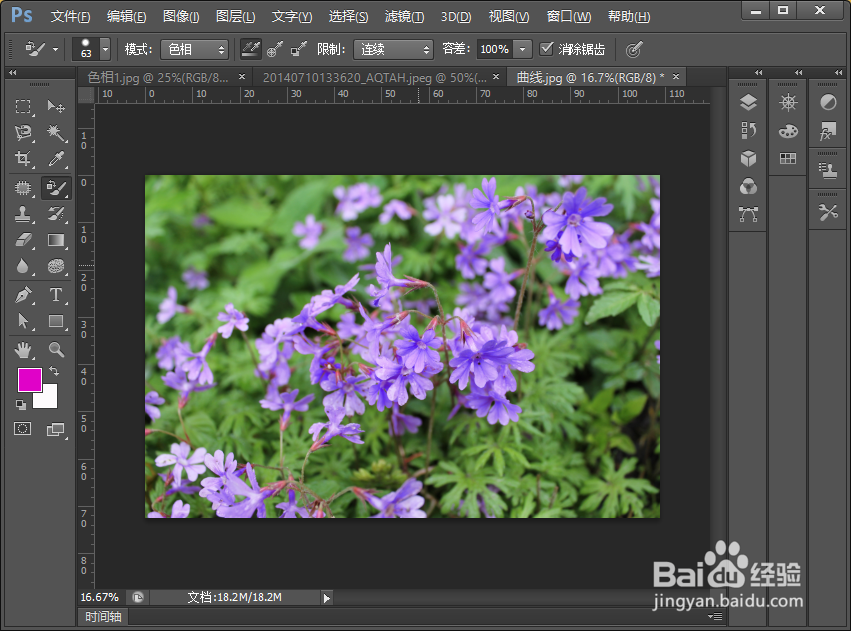851x631 pixels.
Task: Pick the Magic Wand tool
Action: coord(56,132)
